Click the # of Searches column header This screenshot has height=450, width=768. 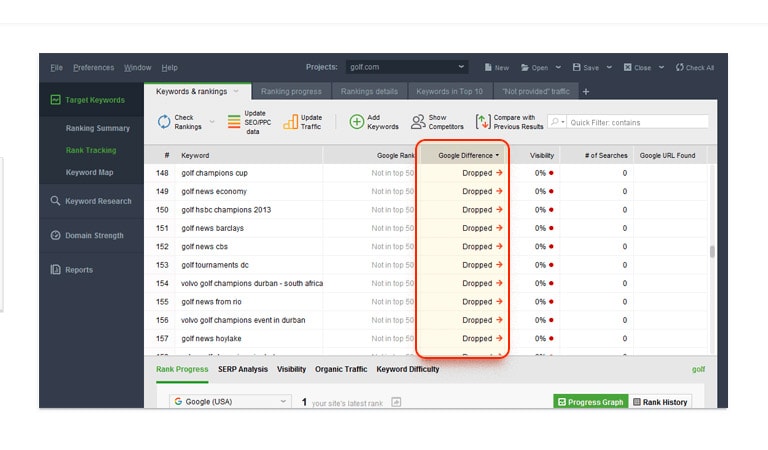tap(597, 155)
